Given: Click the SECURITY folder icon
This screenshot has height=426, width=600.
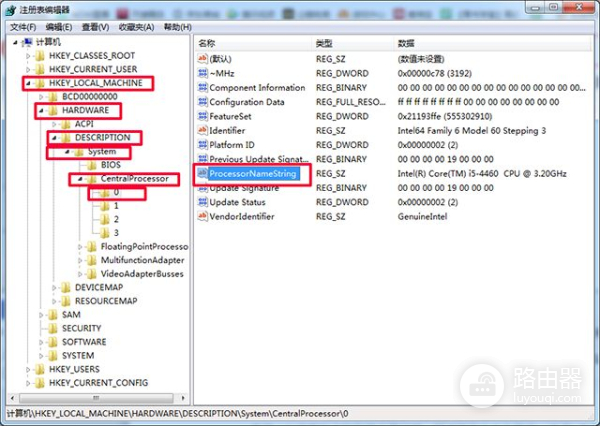Looking at the screenshot, I should pos(53,328).
